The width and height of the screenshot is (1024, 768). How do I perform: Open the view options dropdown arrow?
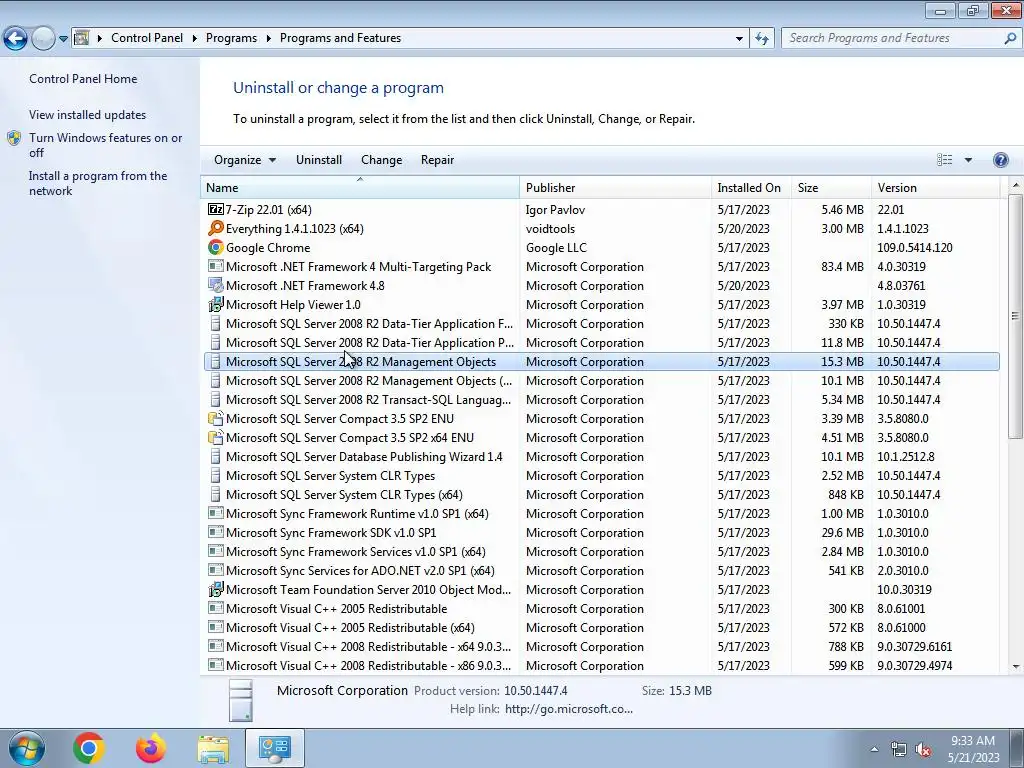(x=968, y=160)
